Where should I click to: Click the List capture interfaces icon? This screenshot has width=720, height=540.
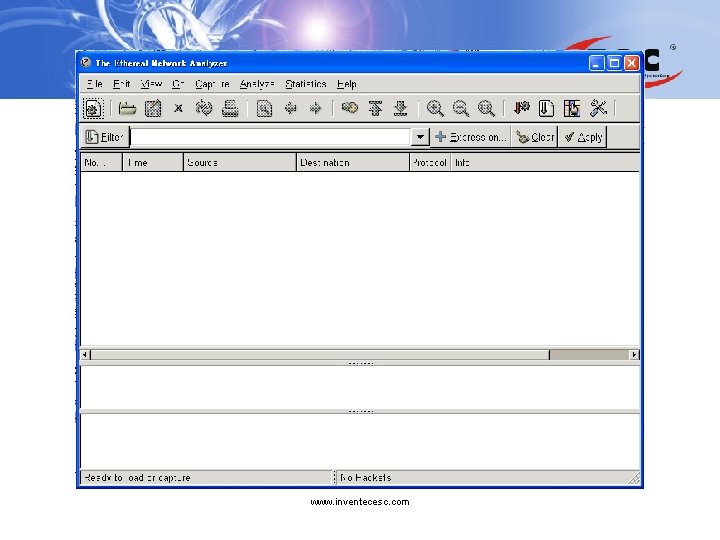(x=93, y=109)
